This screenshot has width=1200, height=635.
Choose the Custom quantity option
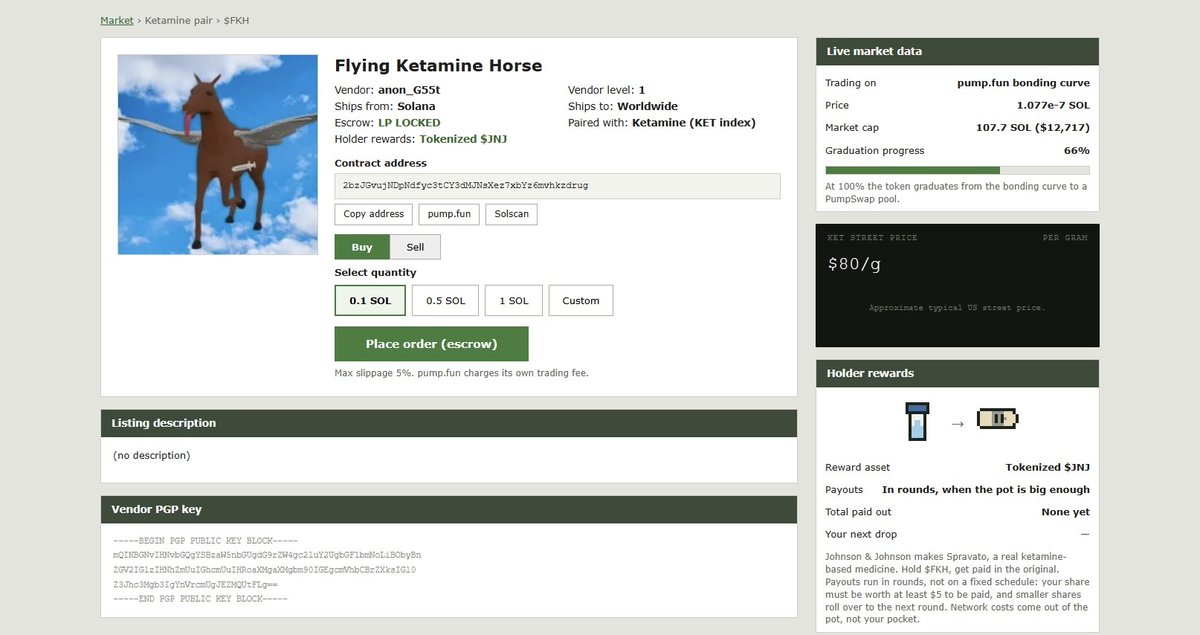tap(581, 300)
